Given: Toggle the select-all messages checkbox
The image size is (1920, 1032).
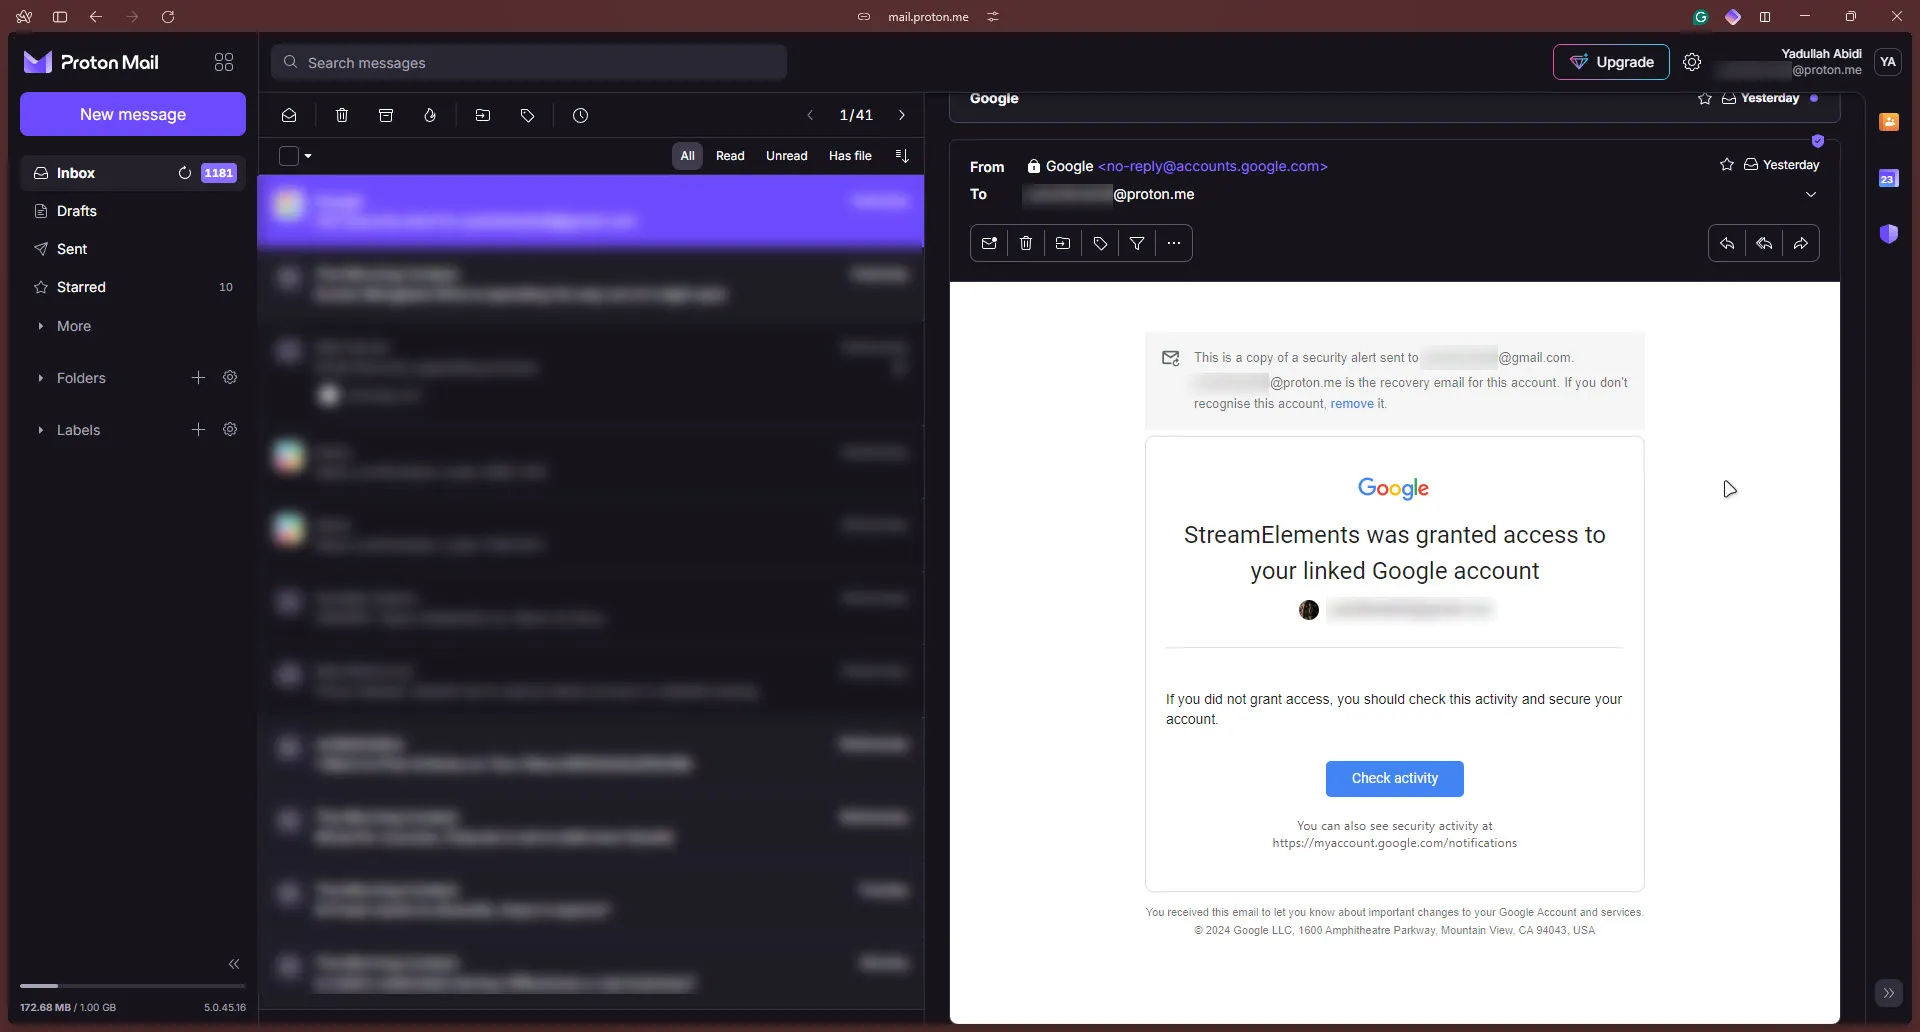Looking at the screenshot, I should pos(287,156).
